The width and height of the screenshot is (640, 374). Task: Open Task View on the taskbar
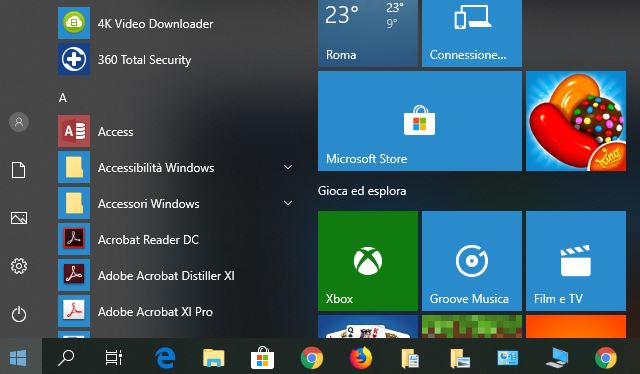coord(114,358)
